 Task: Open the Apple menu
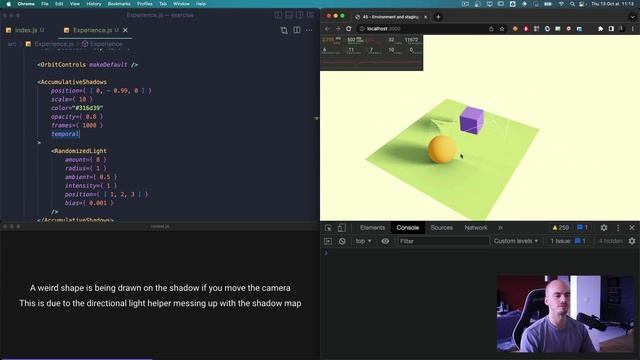(9, 4)
